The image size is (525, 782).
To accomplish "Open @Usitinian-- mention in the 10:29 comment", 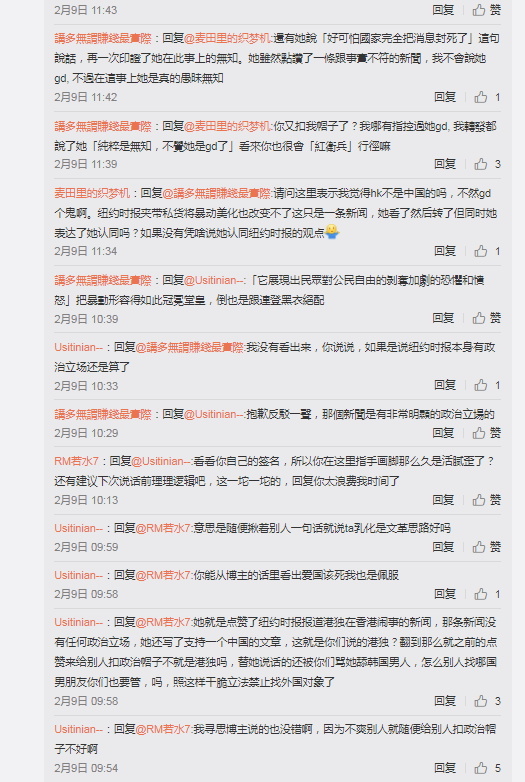I will pos(214,414).
